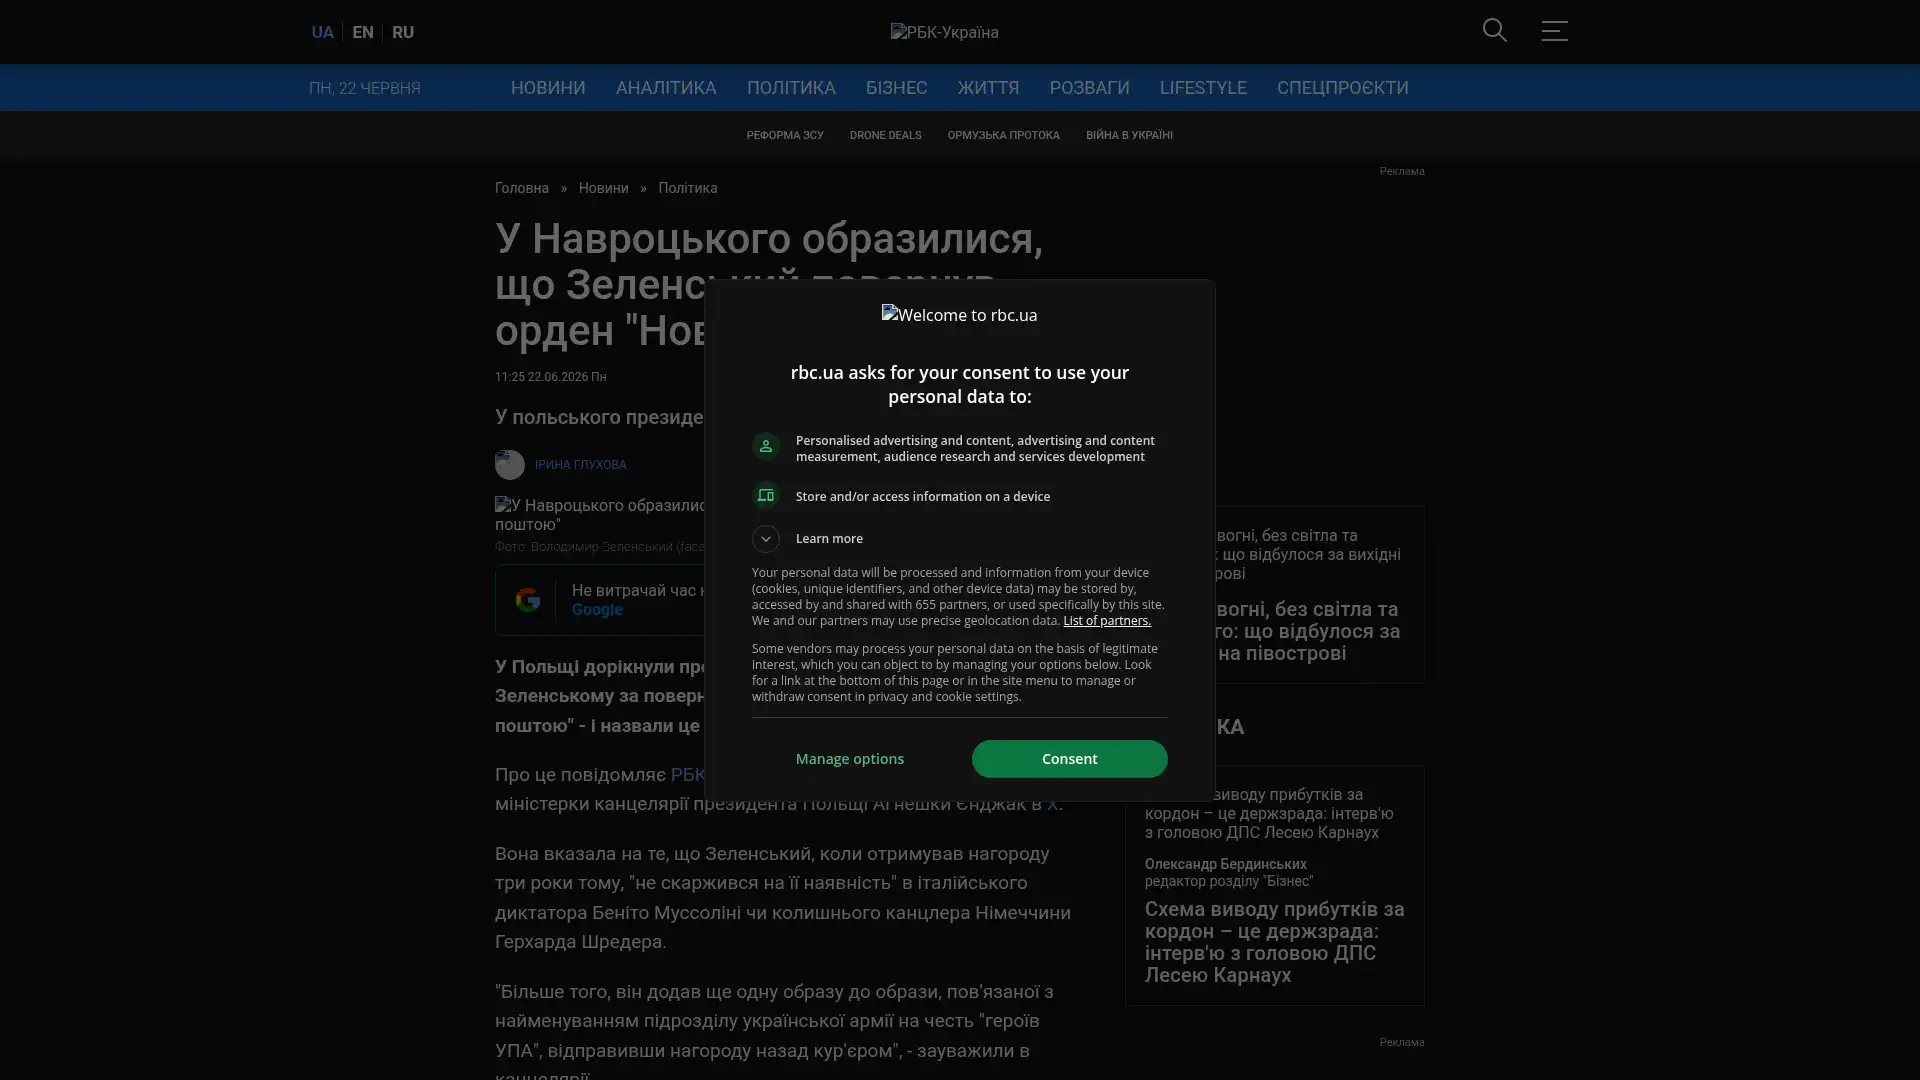Image resolution: width=1920 pixels, height=1080 pixels.
Task: Select the UA language option
Action: tap(322, 32)
